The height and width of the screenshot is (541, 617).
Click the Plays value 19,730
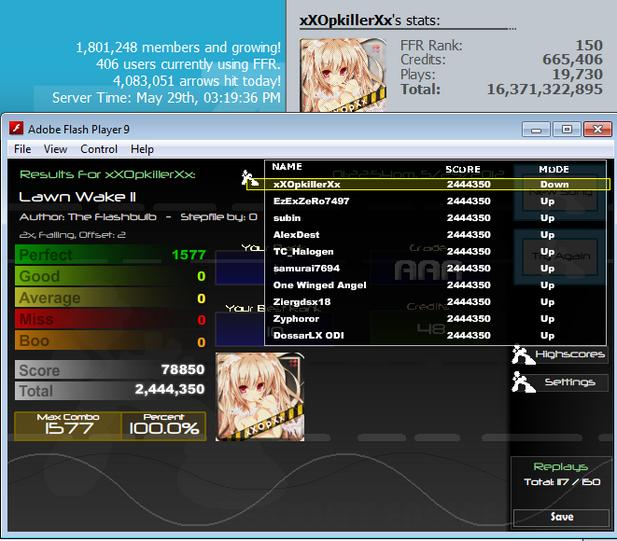click(x=578, y=74)
